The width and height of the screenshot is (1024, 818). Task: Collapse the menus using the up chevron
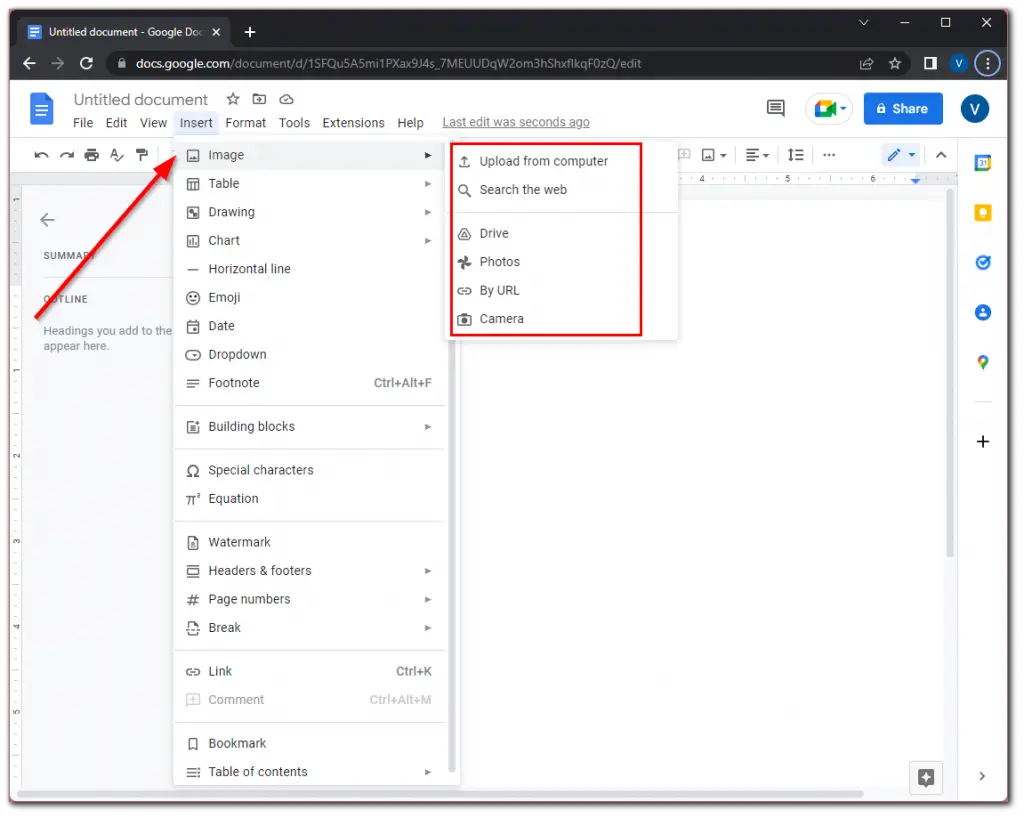point(941,155)
